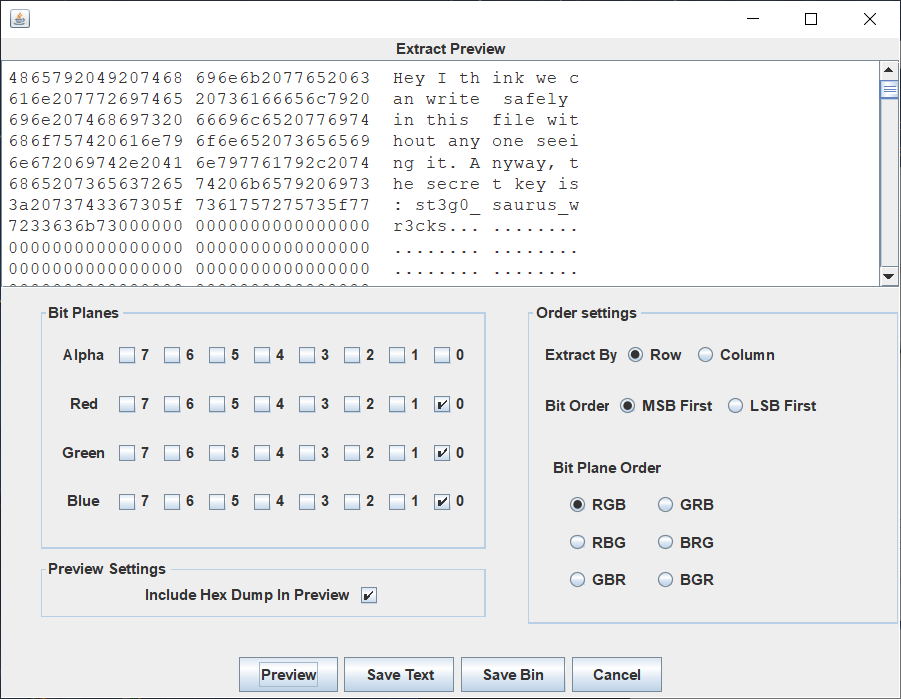Select Blue bit plane 5
The width and height of the screenshot is (901, 699).
click(x=217, y=502)
